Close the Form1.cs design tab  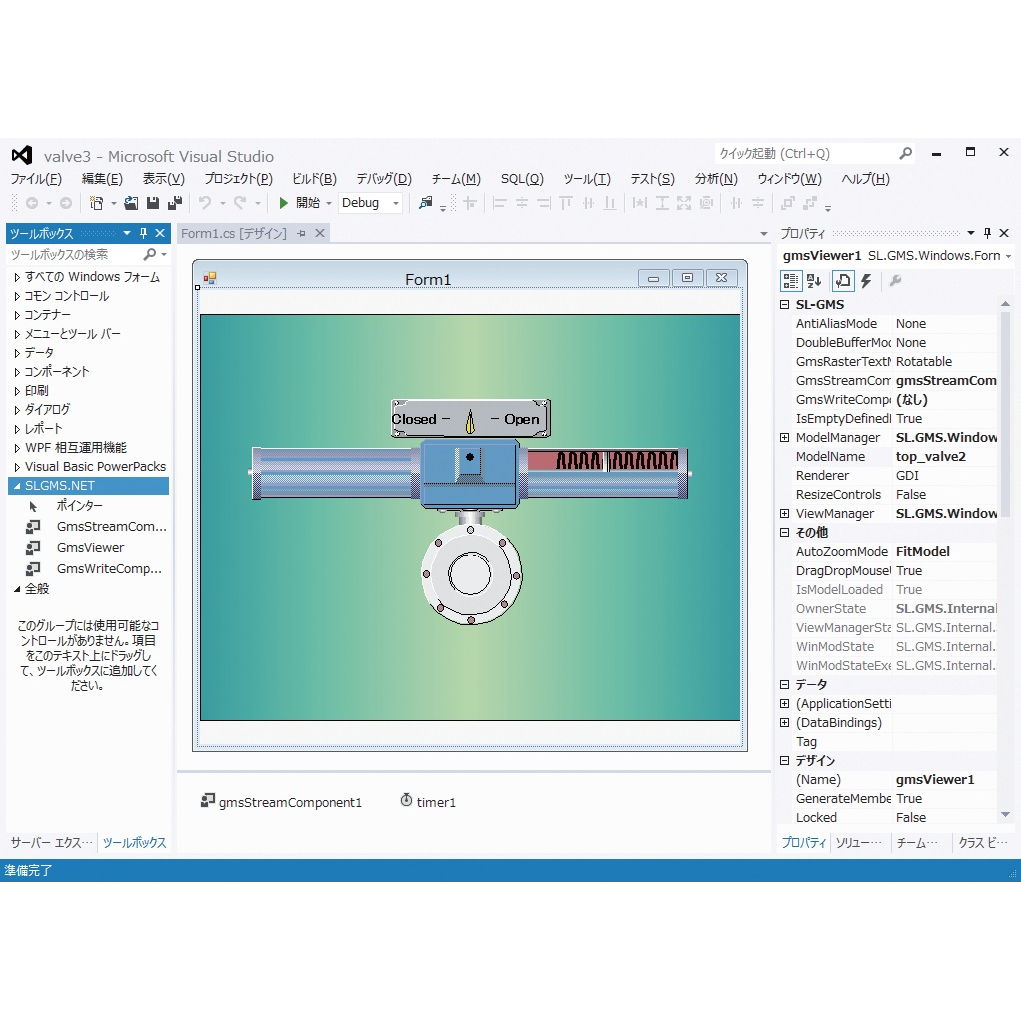[x=320, y=233]
